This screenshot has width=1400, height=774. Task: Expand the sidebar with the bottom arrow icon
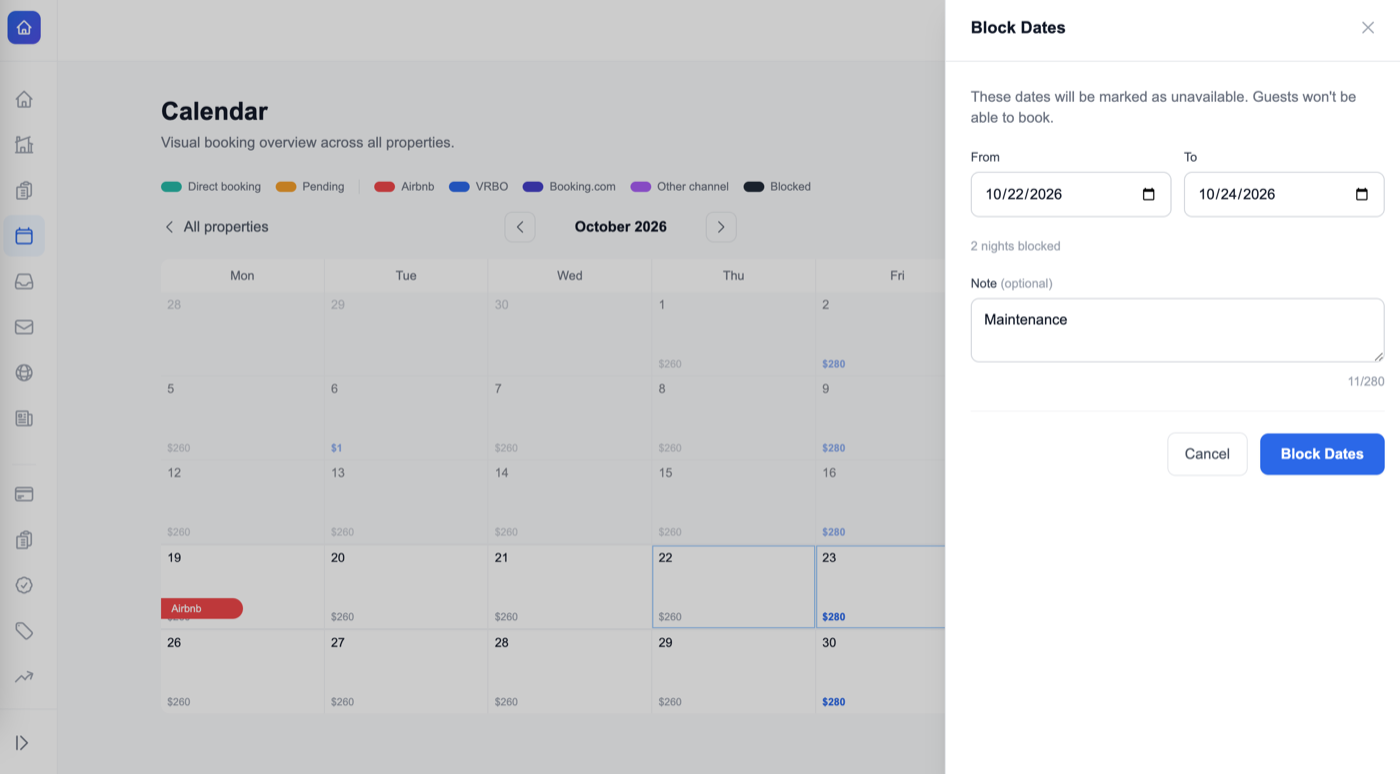point(22,743)
